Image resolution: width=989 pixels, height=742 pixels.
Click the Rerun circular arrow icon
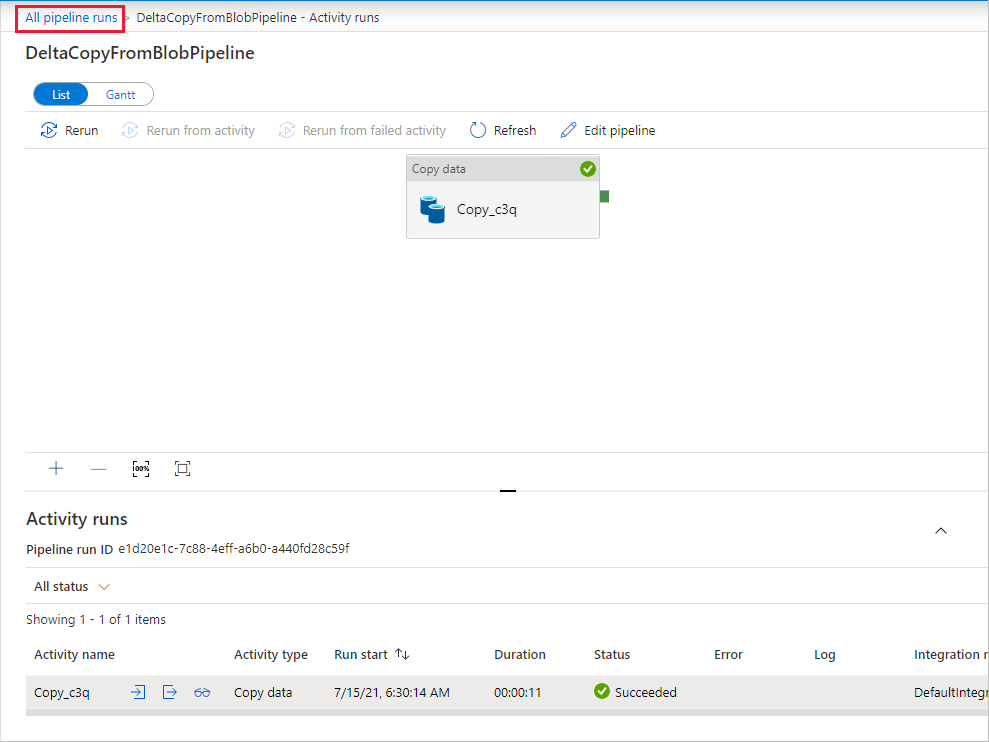point(49,130)
